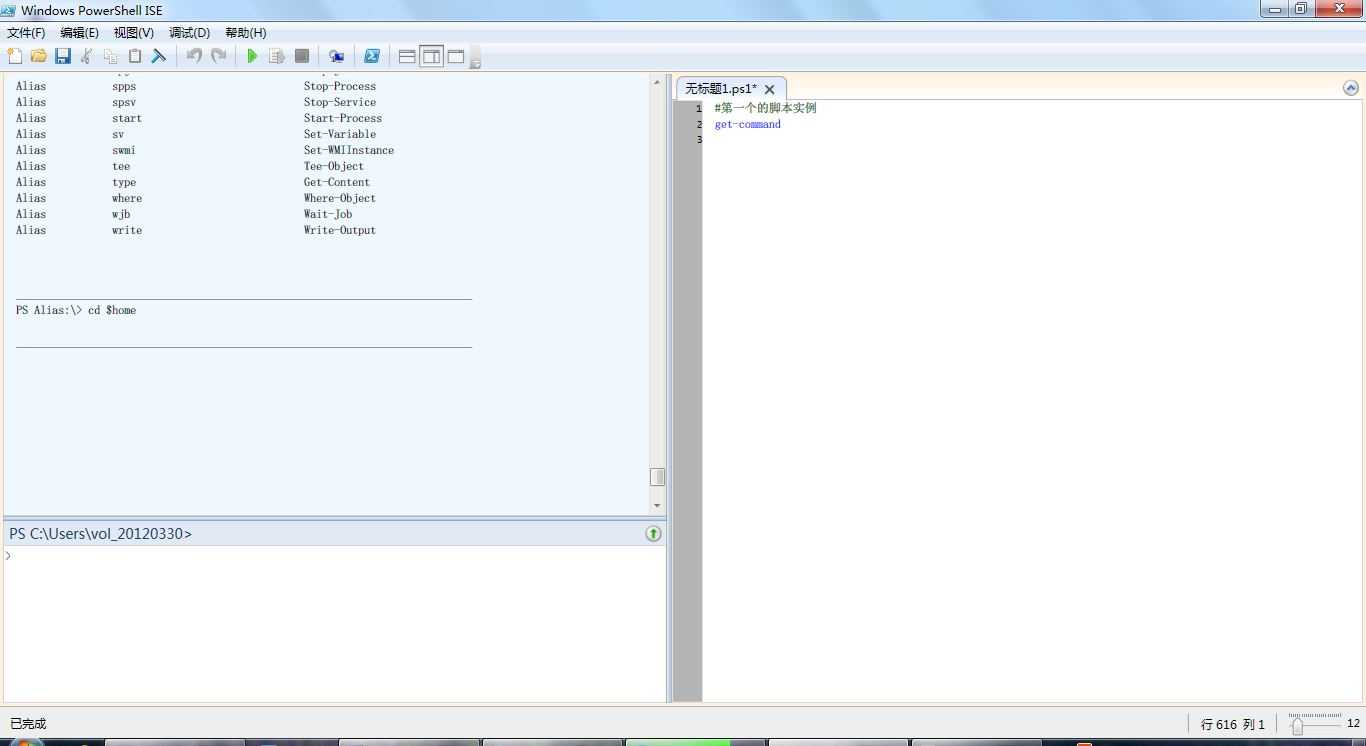
Task: Run the script with green arrow
Action: point(252,56)
